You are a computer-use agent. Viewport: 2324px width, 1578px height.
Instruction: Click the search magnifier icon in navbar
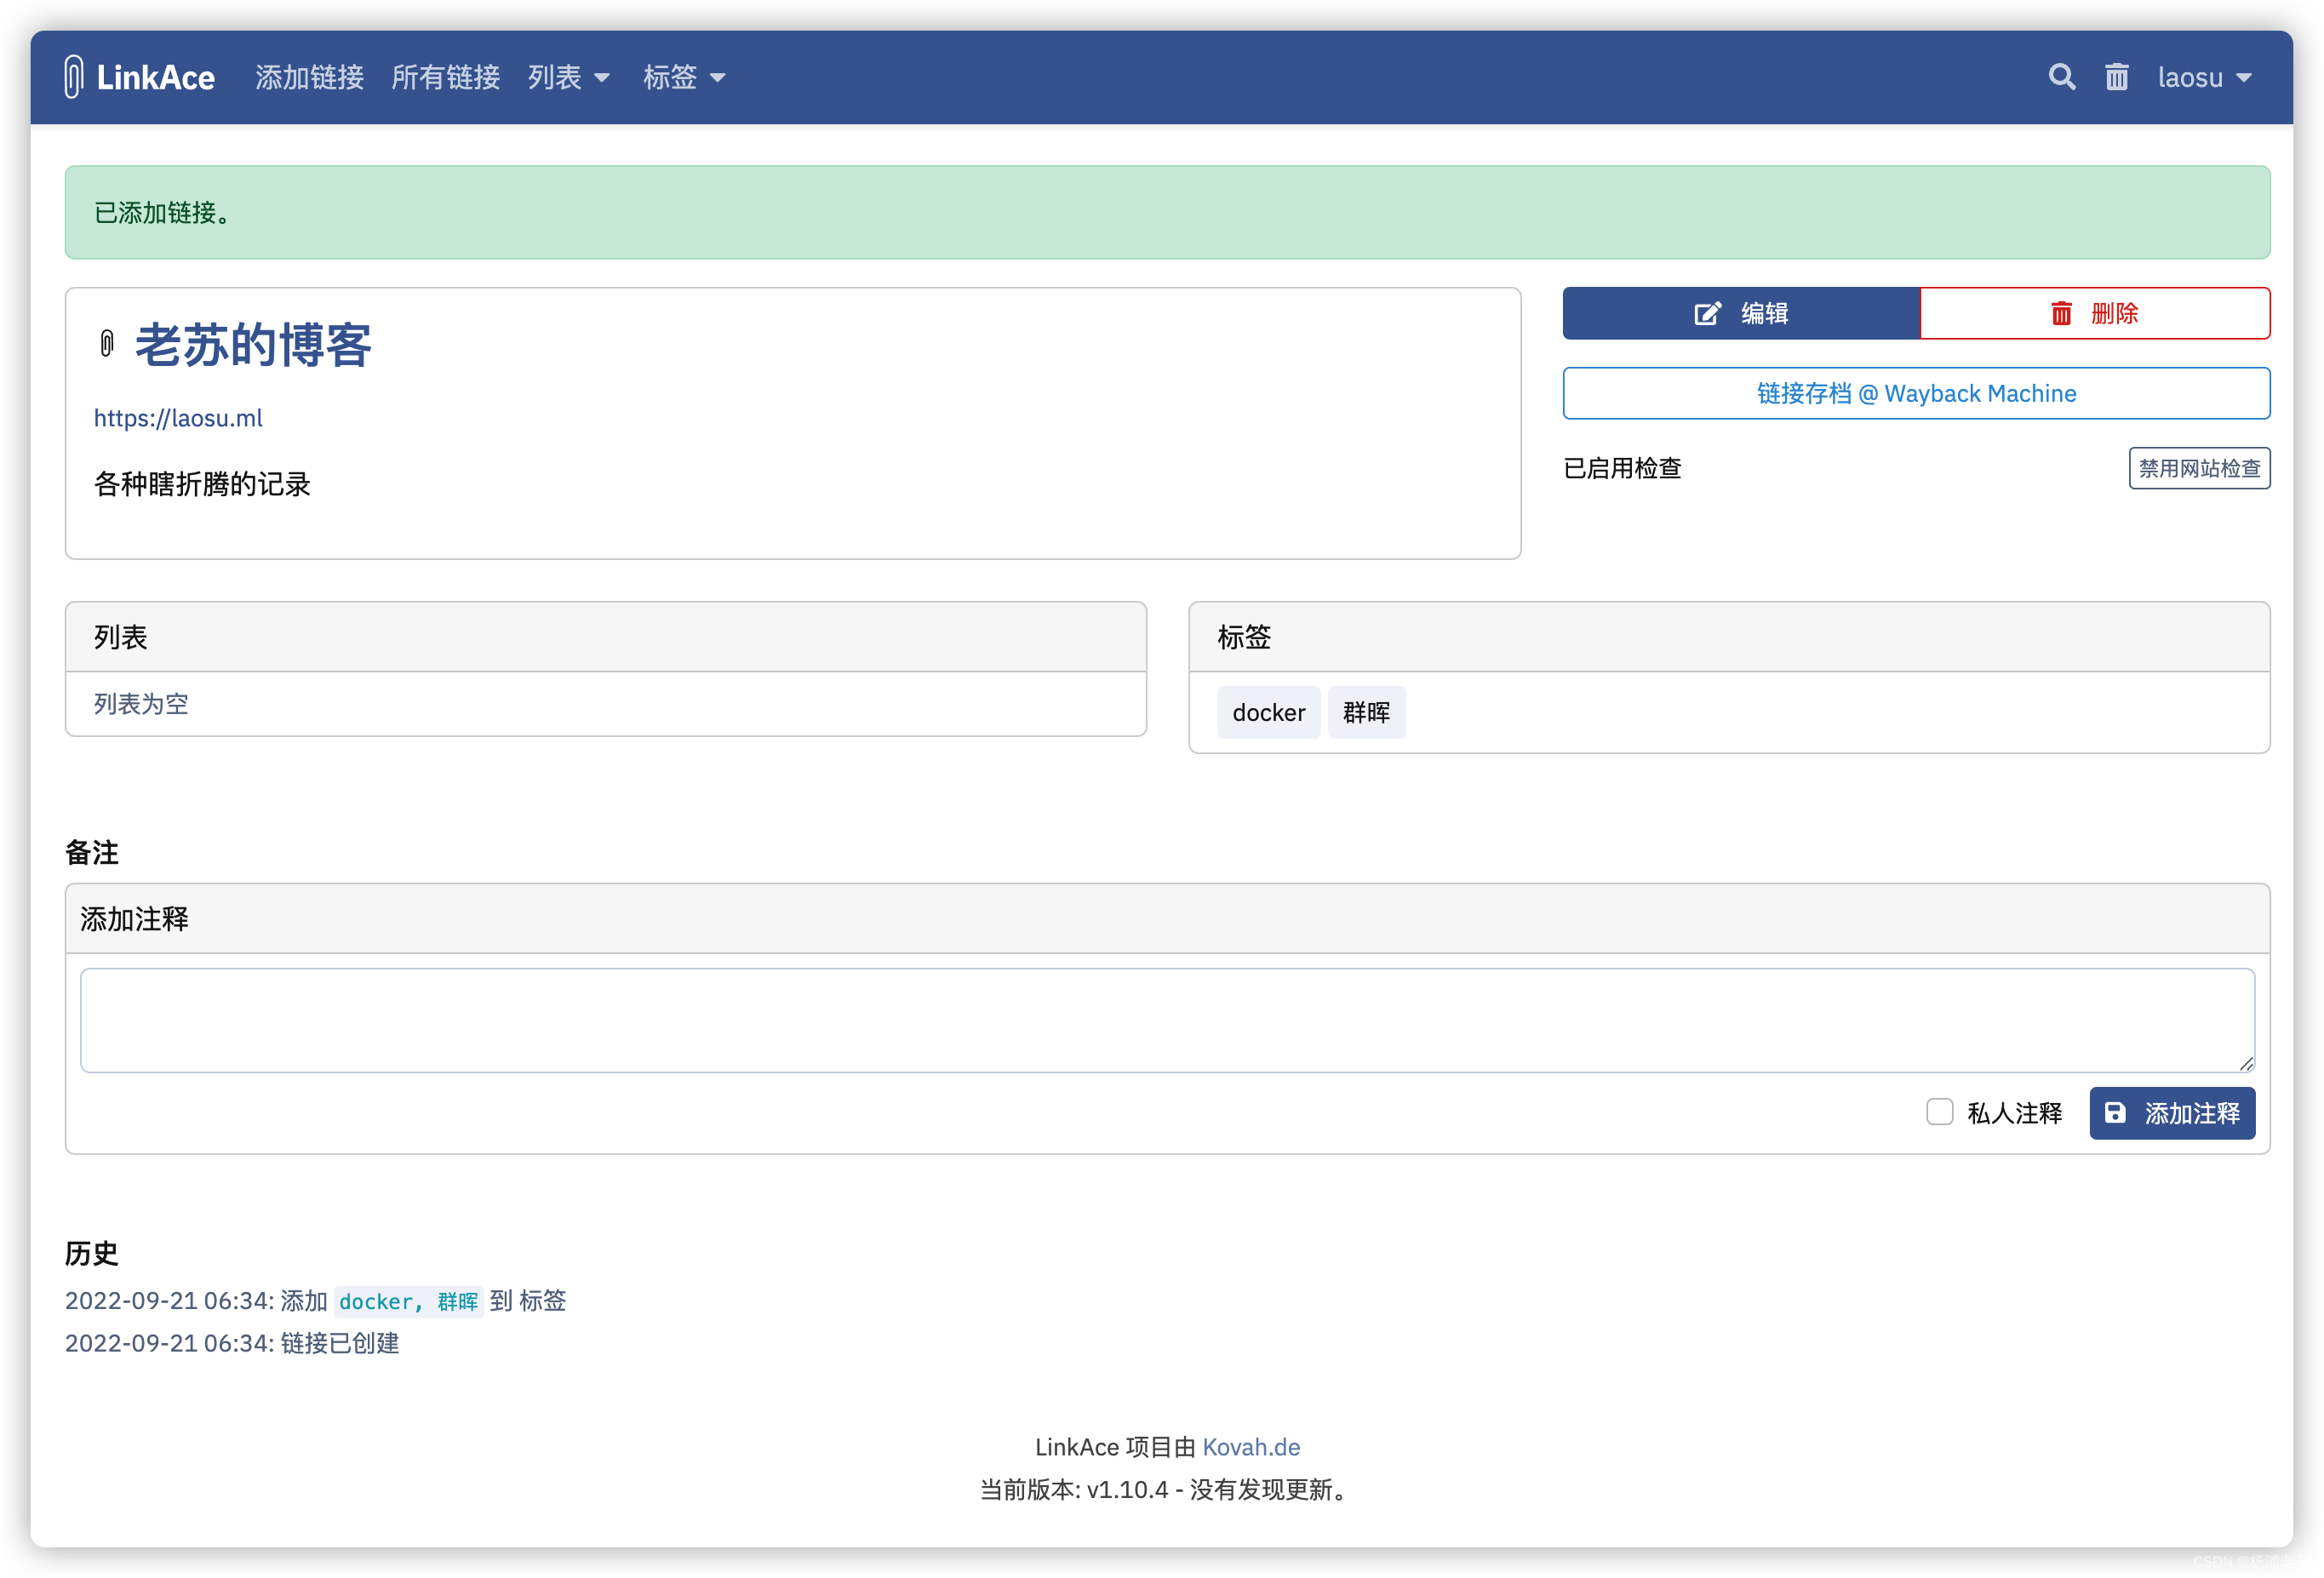point(2061,77)
